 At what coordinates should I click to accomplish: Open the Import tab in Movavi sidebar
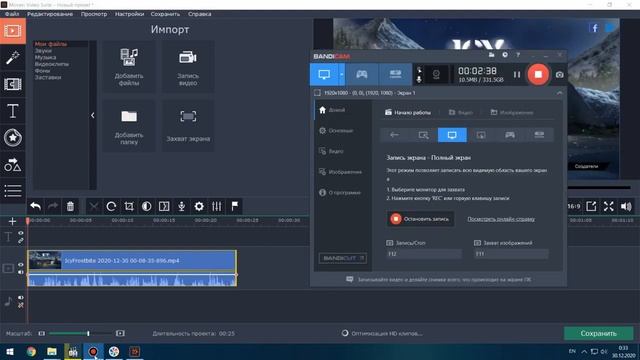[13, 31]
